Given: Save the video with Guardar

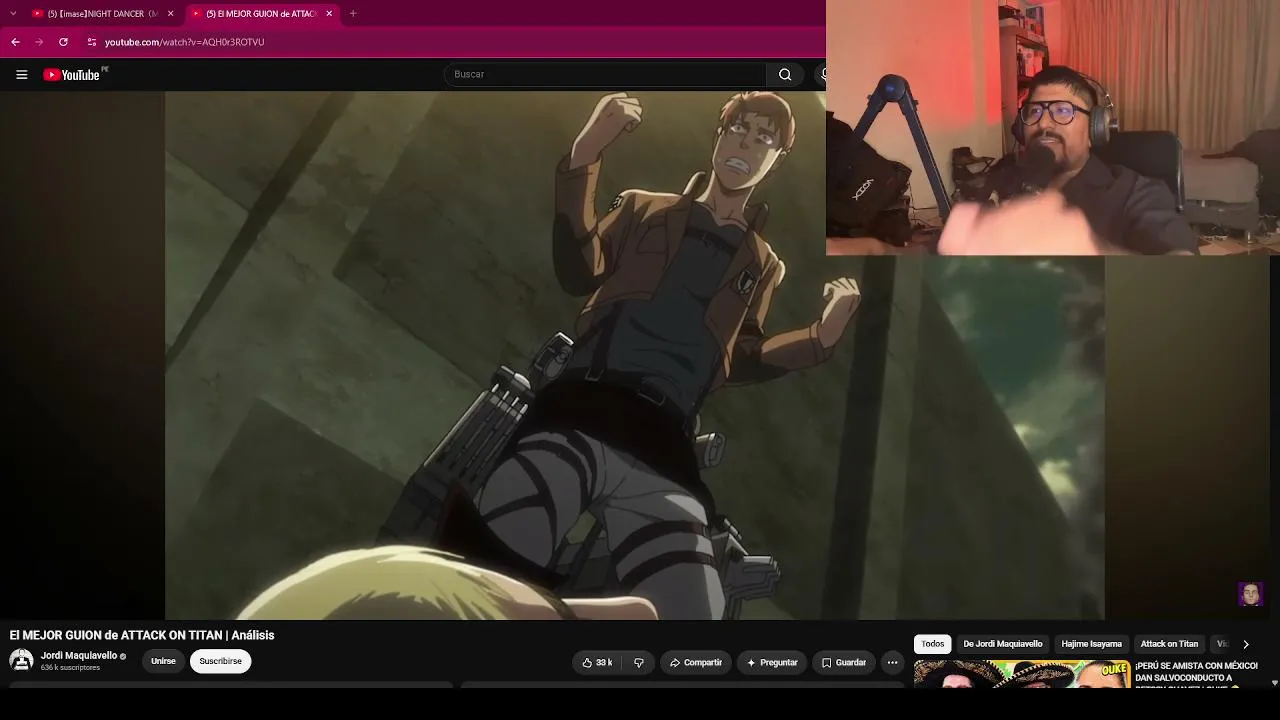Looking at the screenshot, I should [x=844, y=662].
